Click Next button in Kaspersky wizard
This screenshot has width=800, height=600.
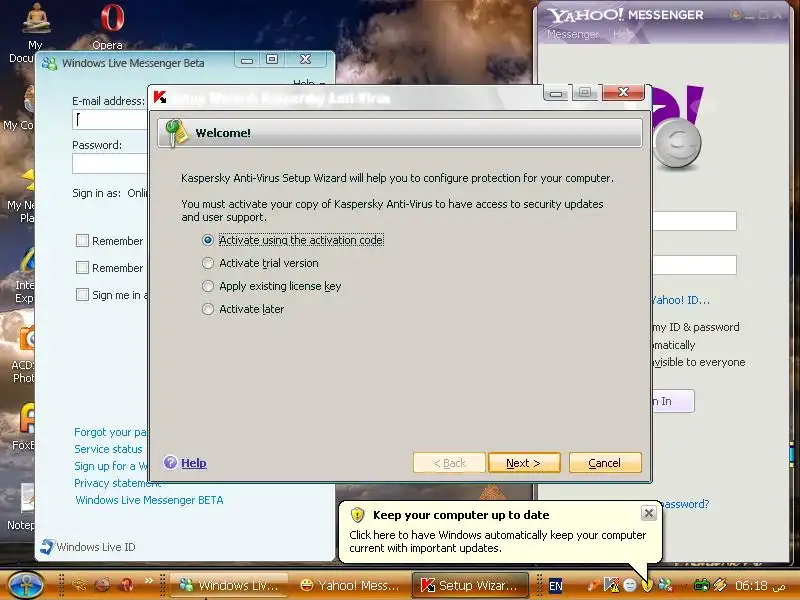pyautogui.click(x=524, y=463)
